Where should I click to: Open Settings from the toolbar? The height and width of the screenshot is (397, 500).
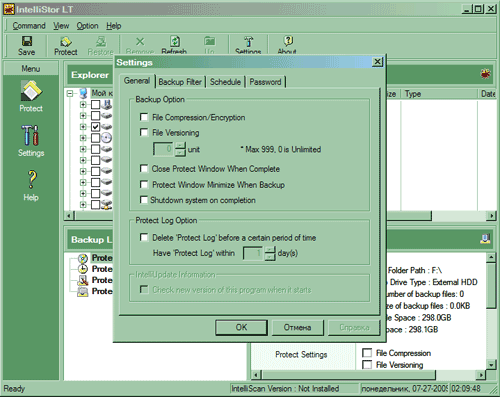pyautogui.click(x=248, y=45)
